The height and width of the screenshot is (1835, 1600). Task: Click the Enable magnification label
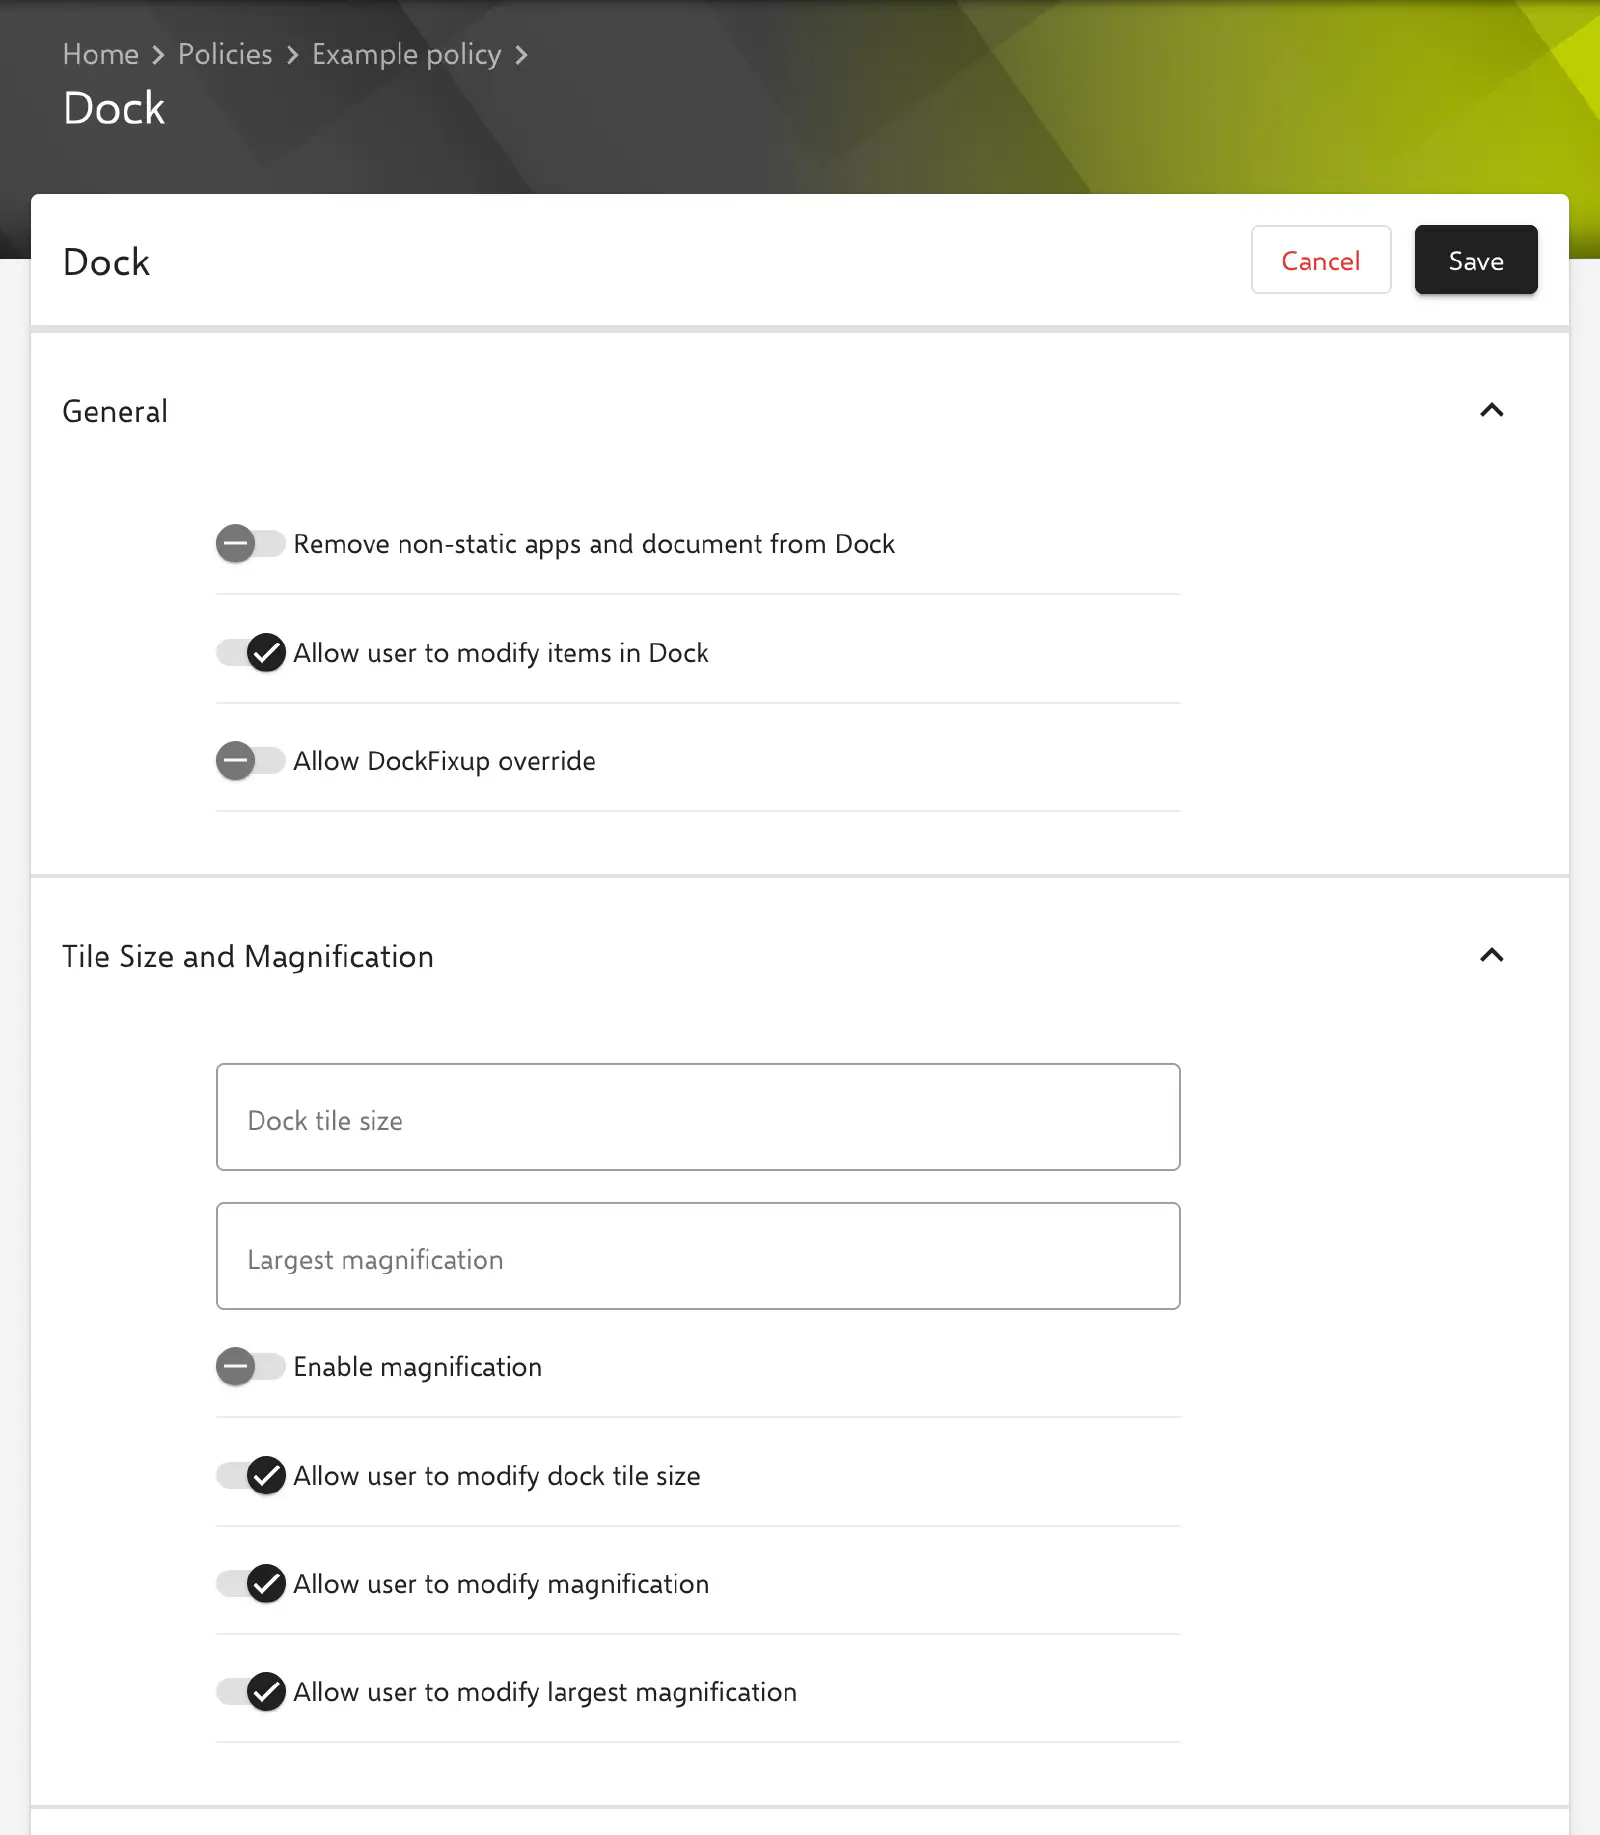coord(417,1367)
